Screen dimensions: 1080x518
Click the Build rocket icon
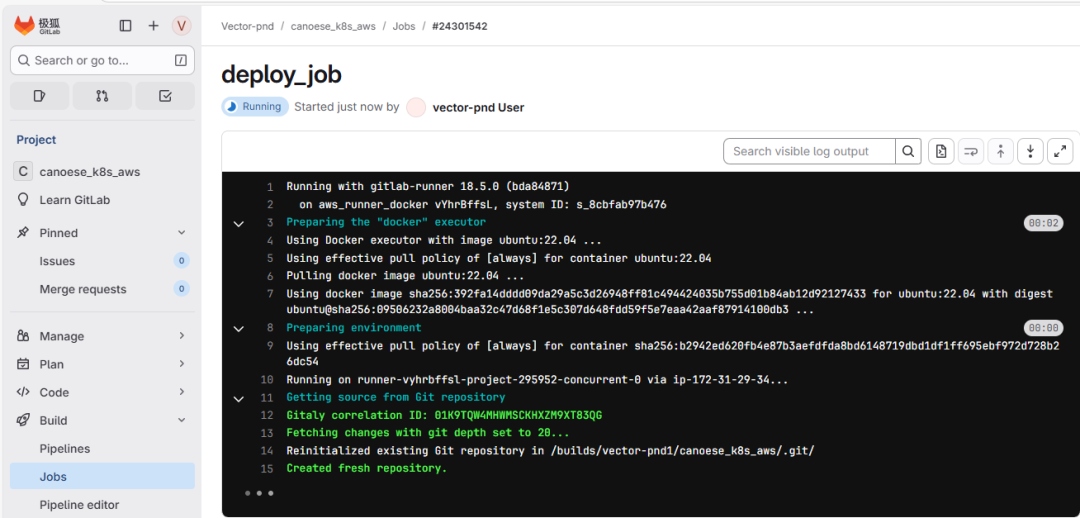23,420
